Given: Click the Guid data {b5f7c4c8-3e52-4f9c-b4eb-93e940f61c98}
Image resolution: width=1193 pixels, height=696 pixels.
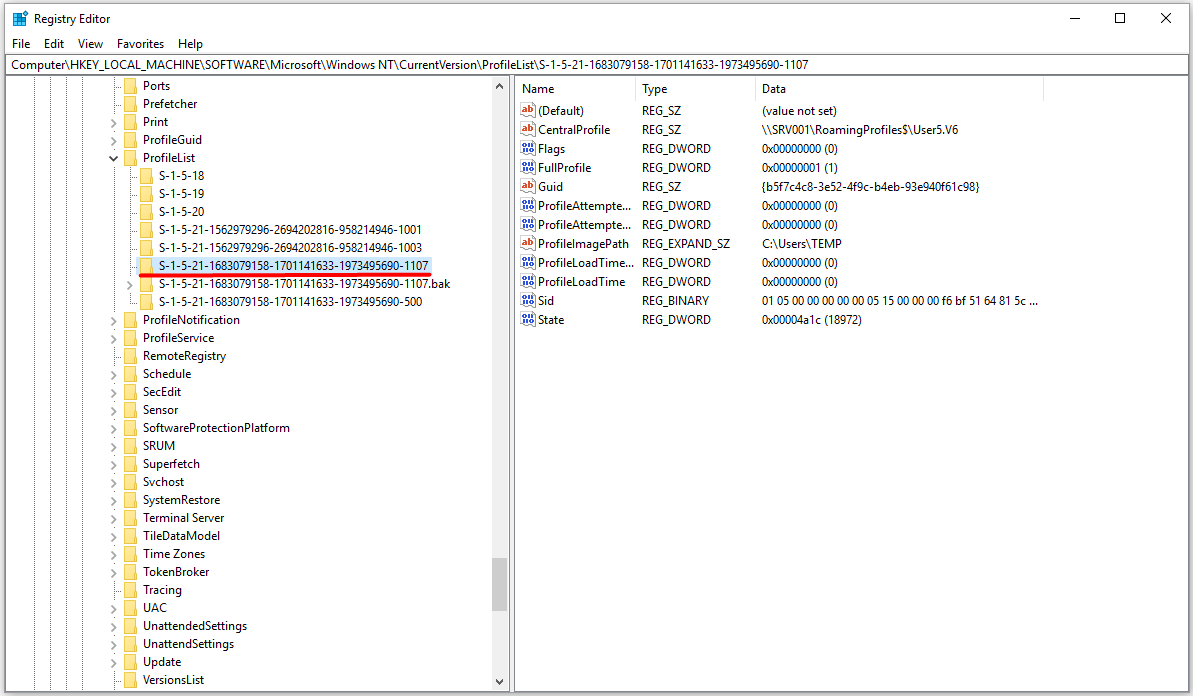Looking at the screenshot, I should [x=870, y=186].
